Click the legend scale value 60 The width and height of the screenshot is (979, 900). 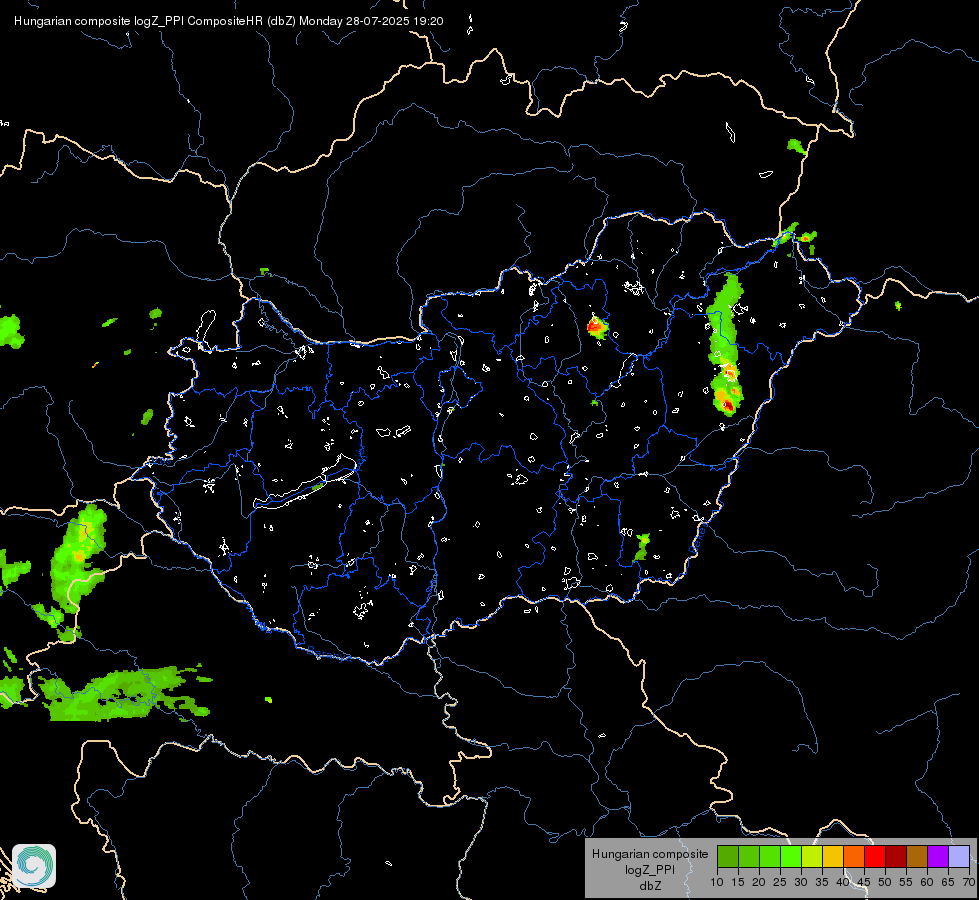tap(927, 883)
